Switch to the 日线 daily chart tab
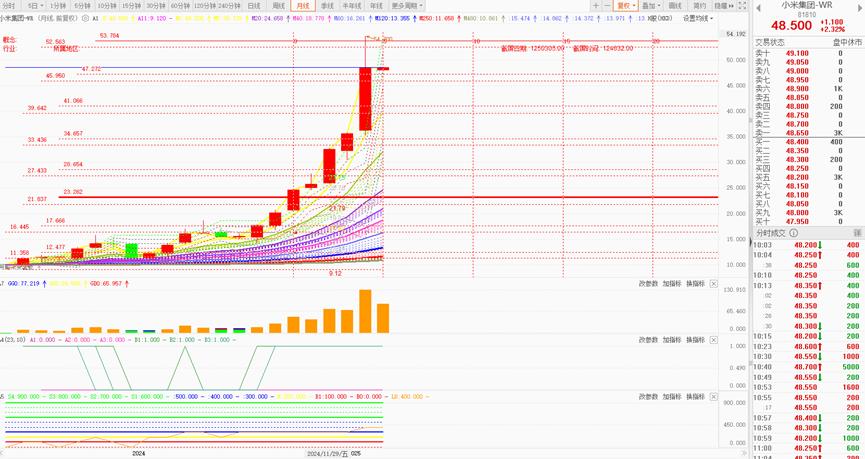Screen dimensions: 865x459 254,5
